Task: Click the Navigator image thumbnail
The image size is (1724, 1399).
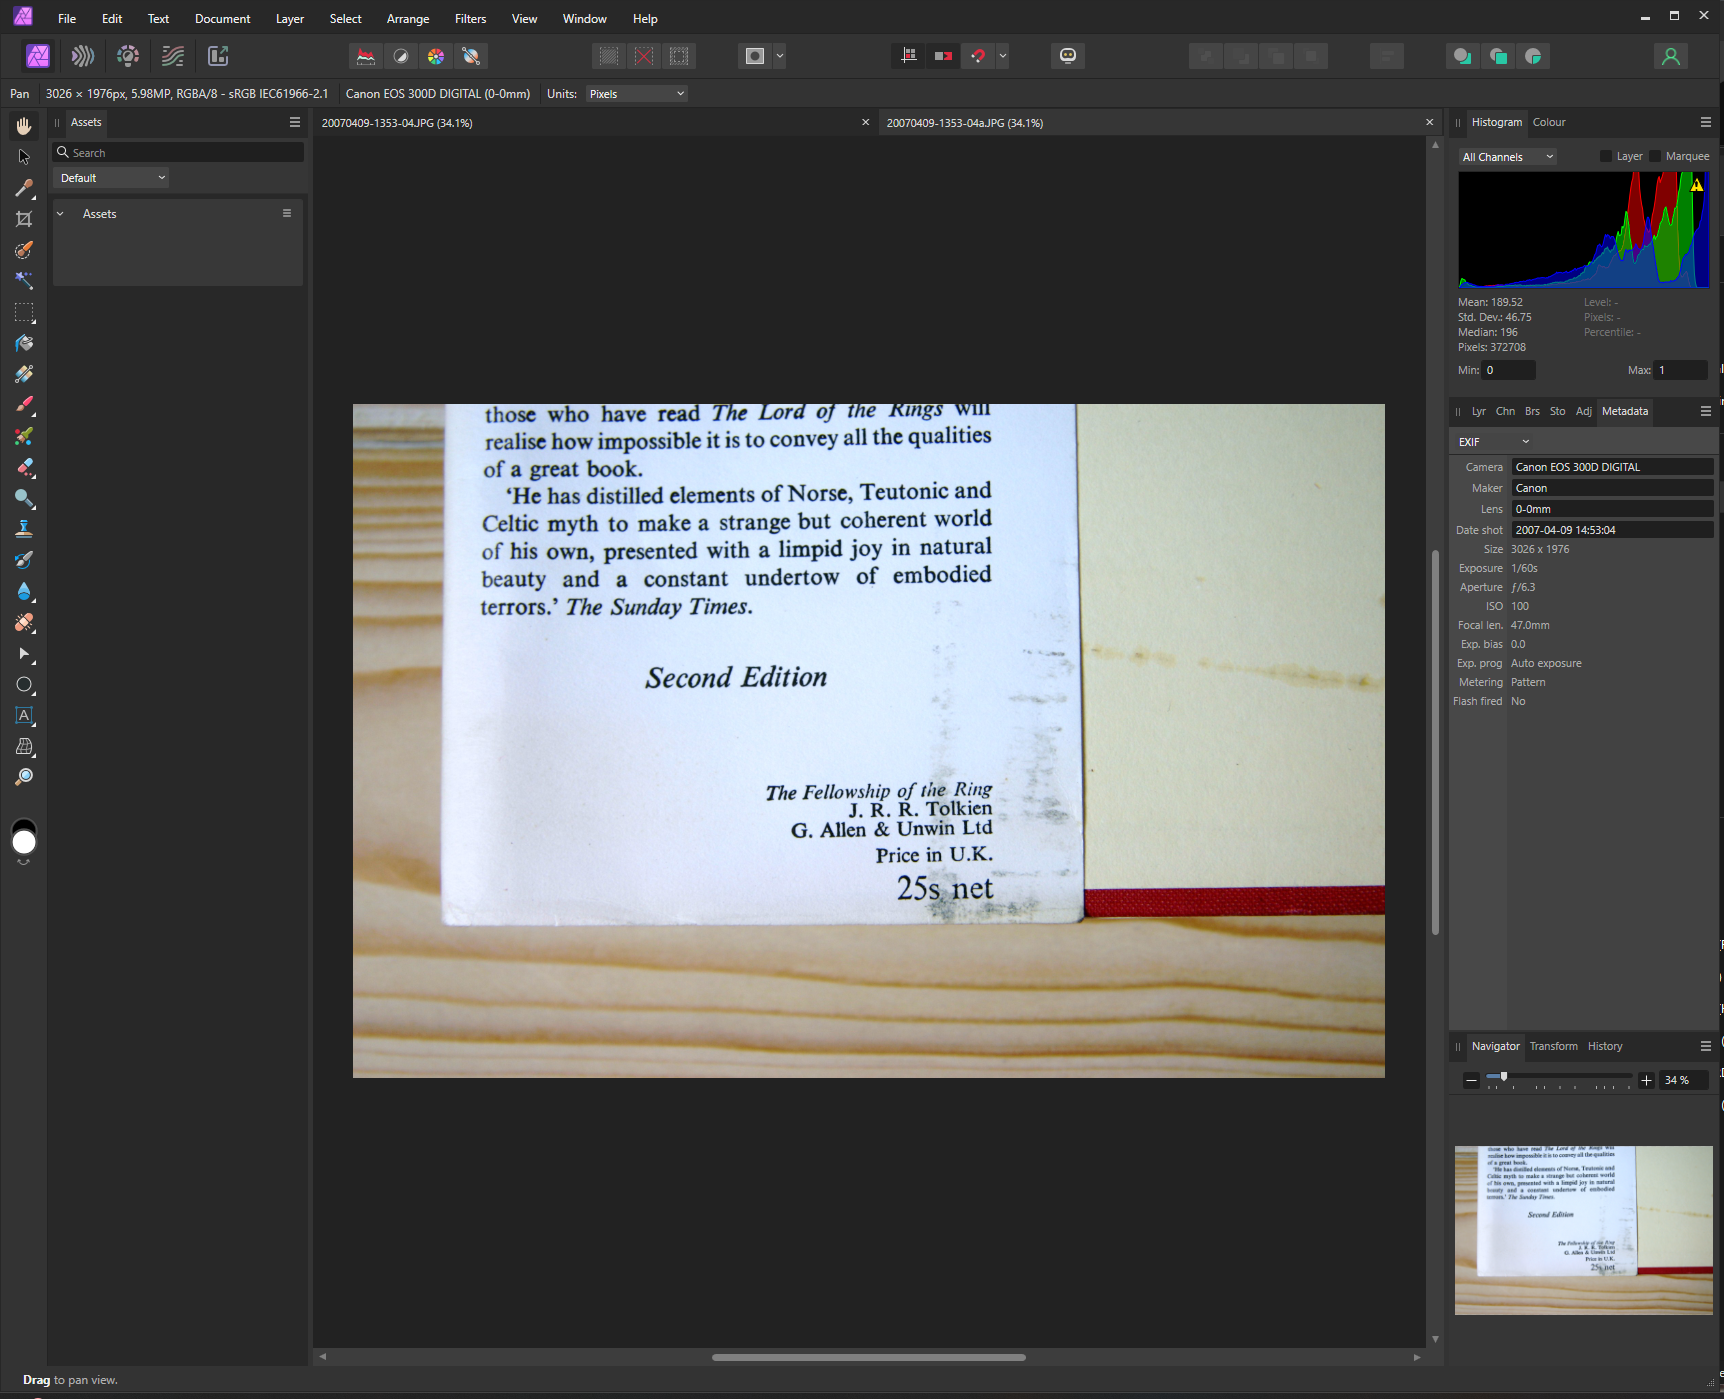Action: (x=1584, y=1230)
